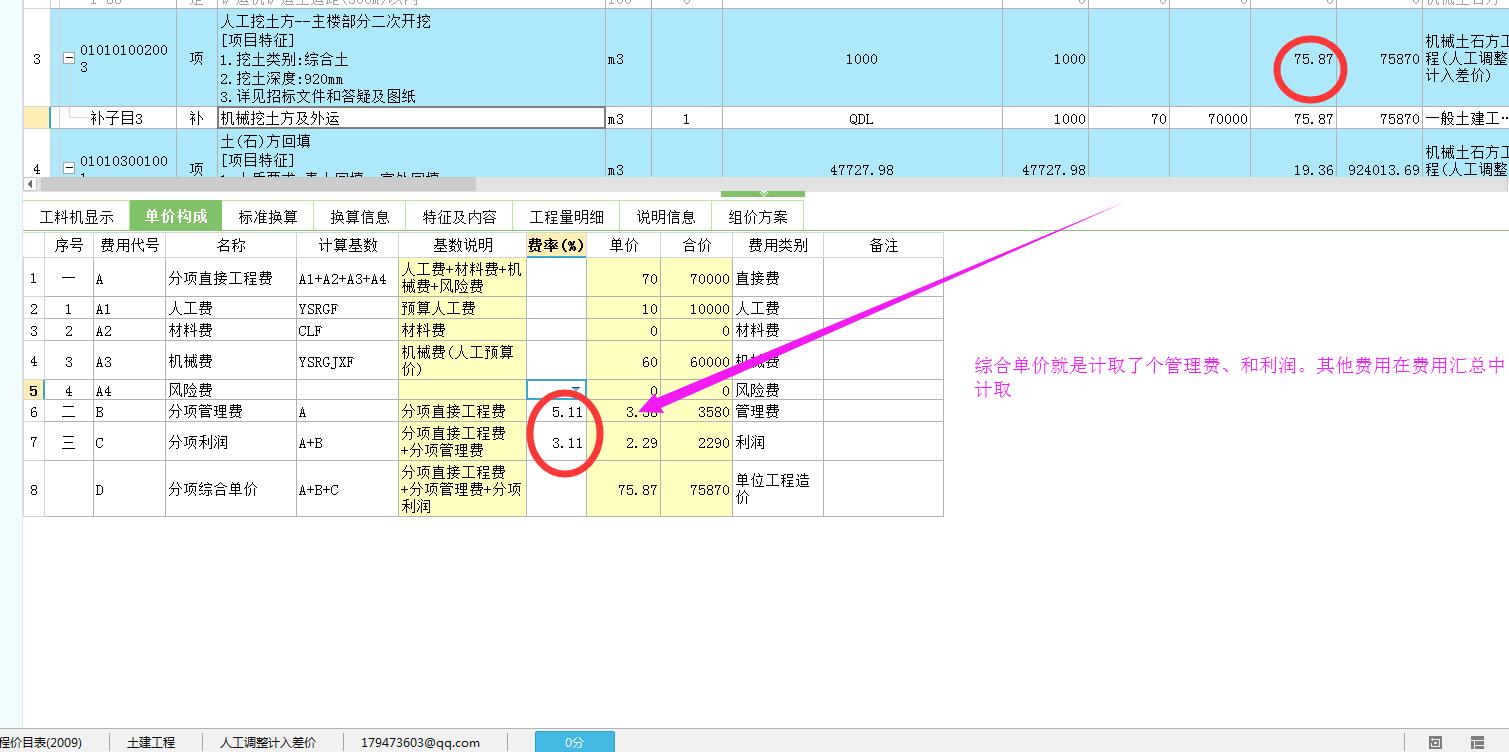
Task: Click the A1+A2+A3+A4 calculation base cell
Action: (347, 278)
